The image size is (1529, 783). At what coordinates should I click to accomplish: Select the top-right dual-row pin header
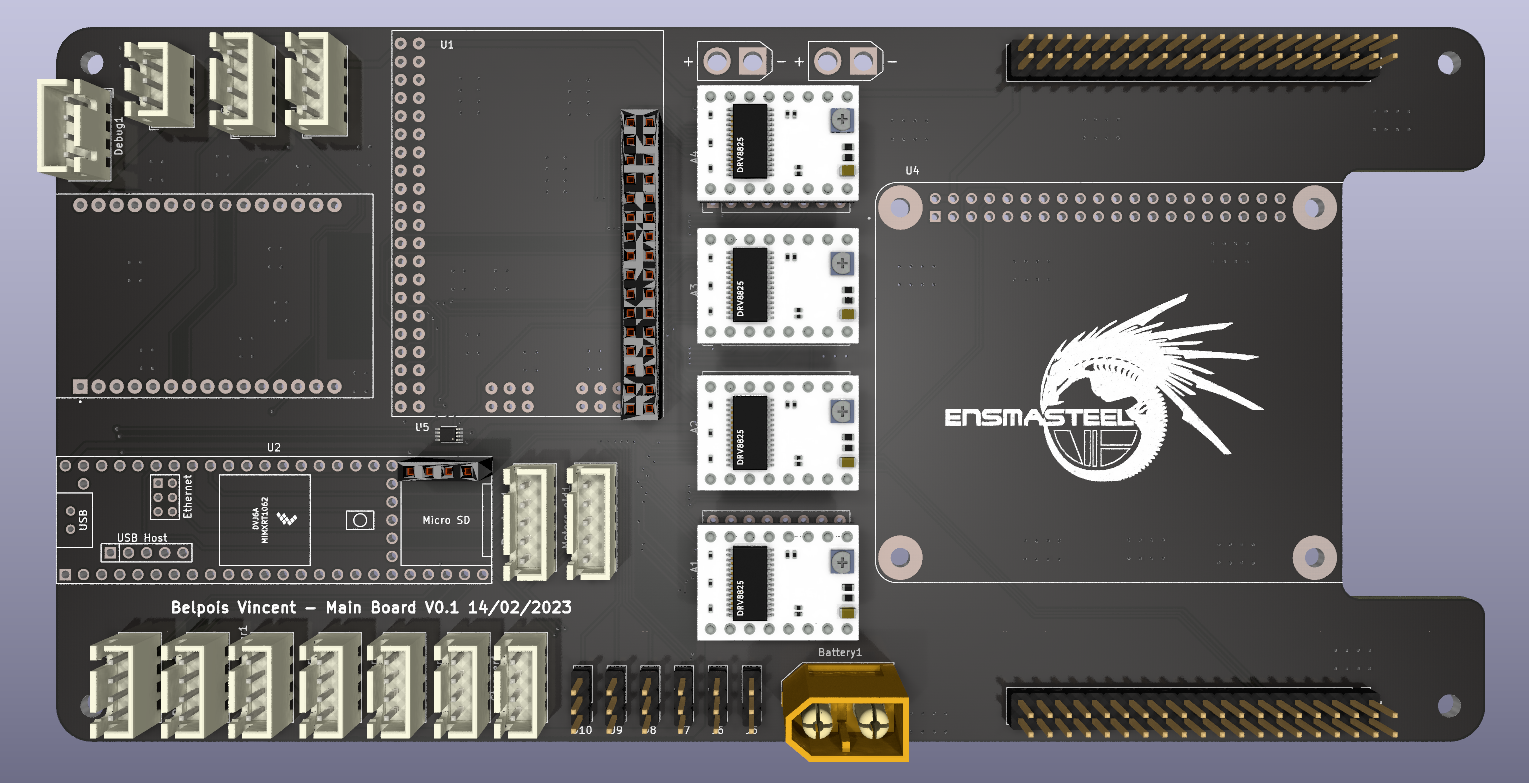click(x=1202, y=58)
